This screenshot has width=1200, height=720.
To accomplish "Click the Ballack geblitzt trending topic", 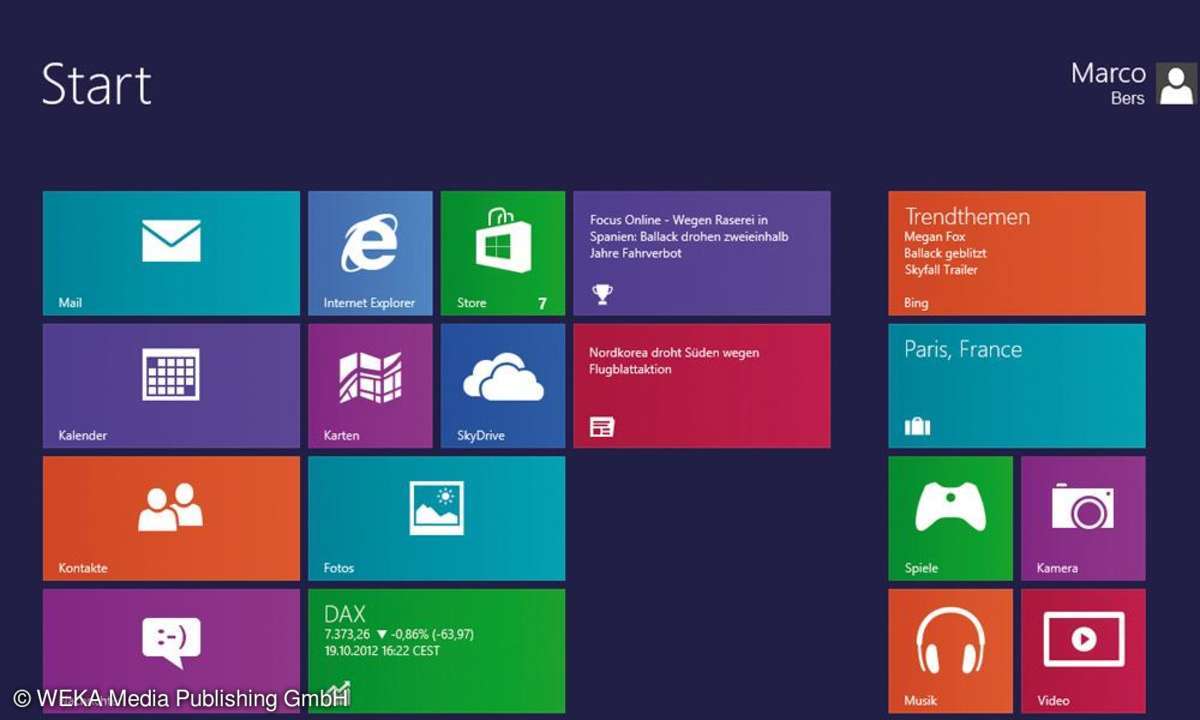I will 945,254.
